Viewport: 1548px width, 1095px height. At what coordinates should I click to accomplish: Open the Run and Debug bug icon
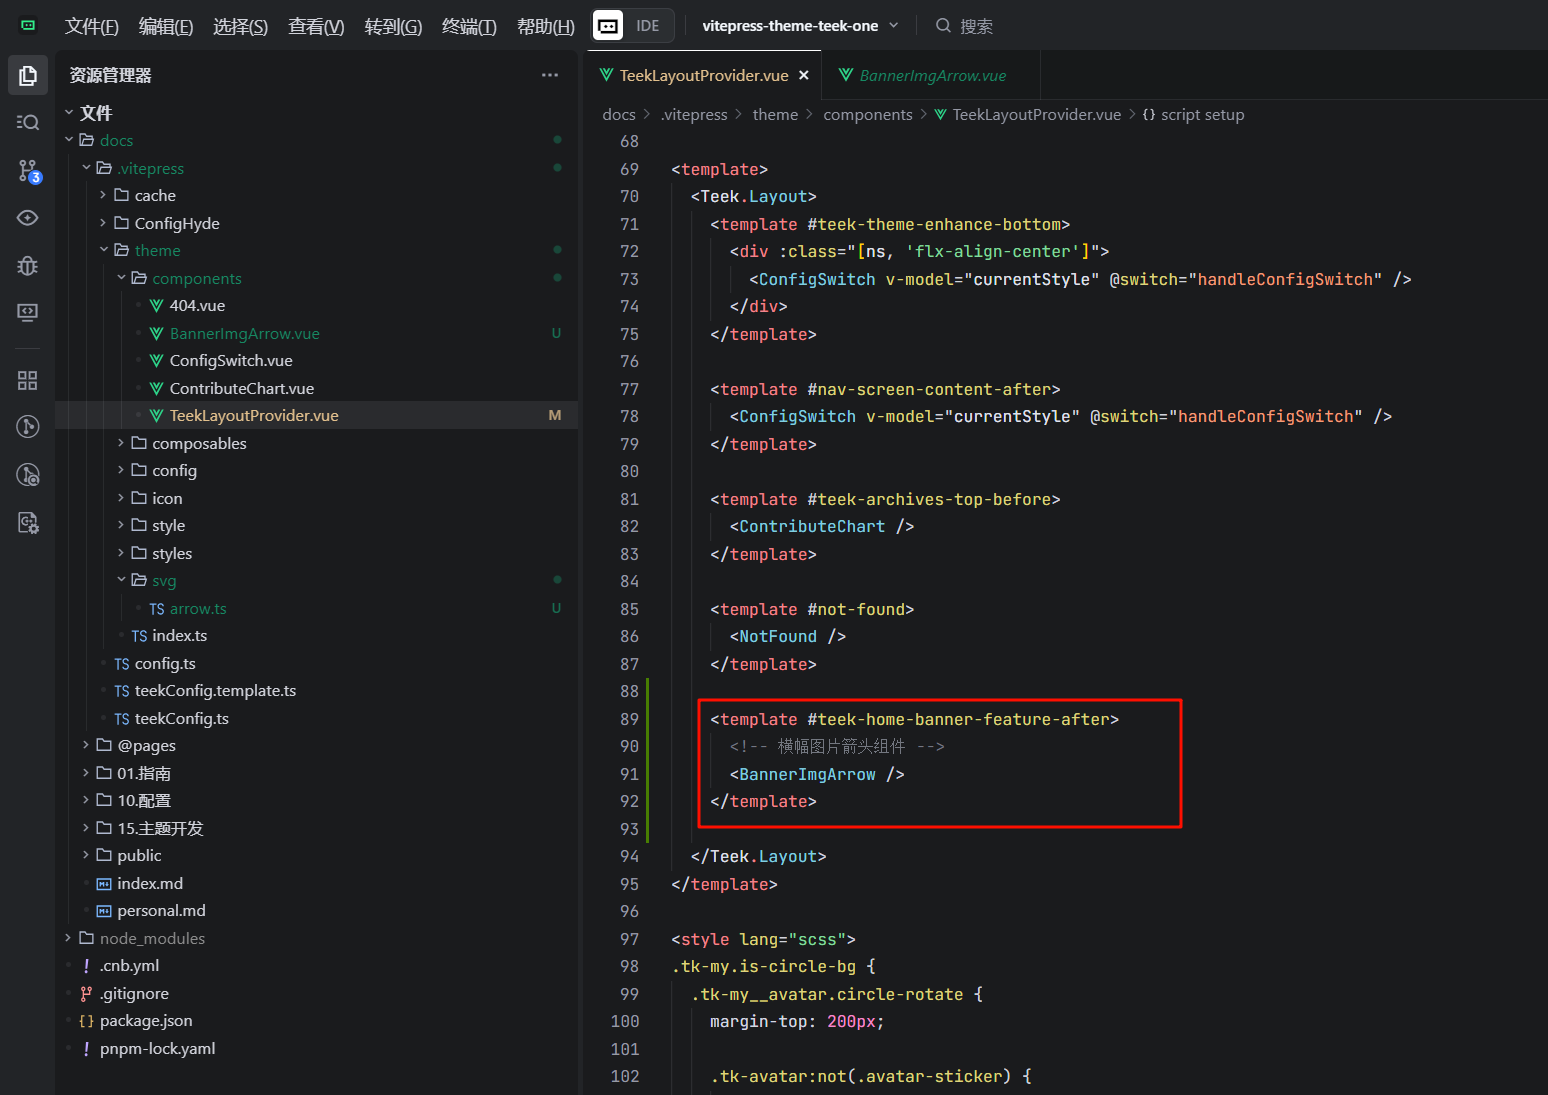click(x=28, y=265)
